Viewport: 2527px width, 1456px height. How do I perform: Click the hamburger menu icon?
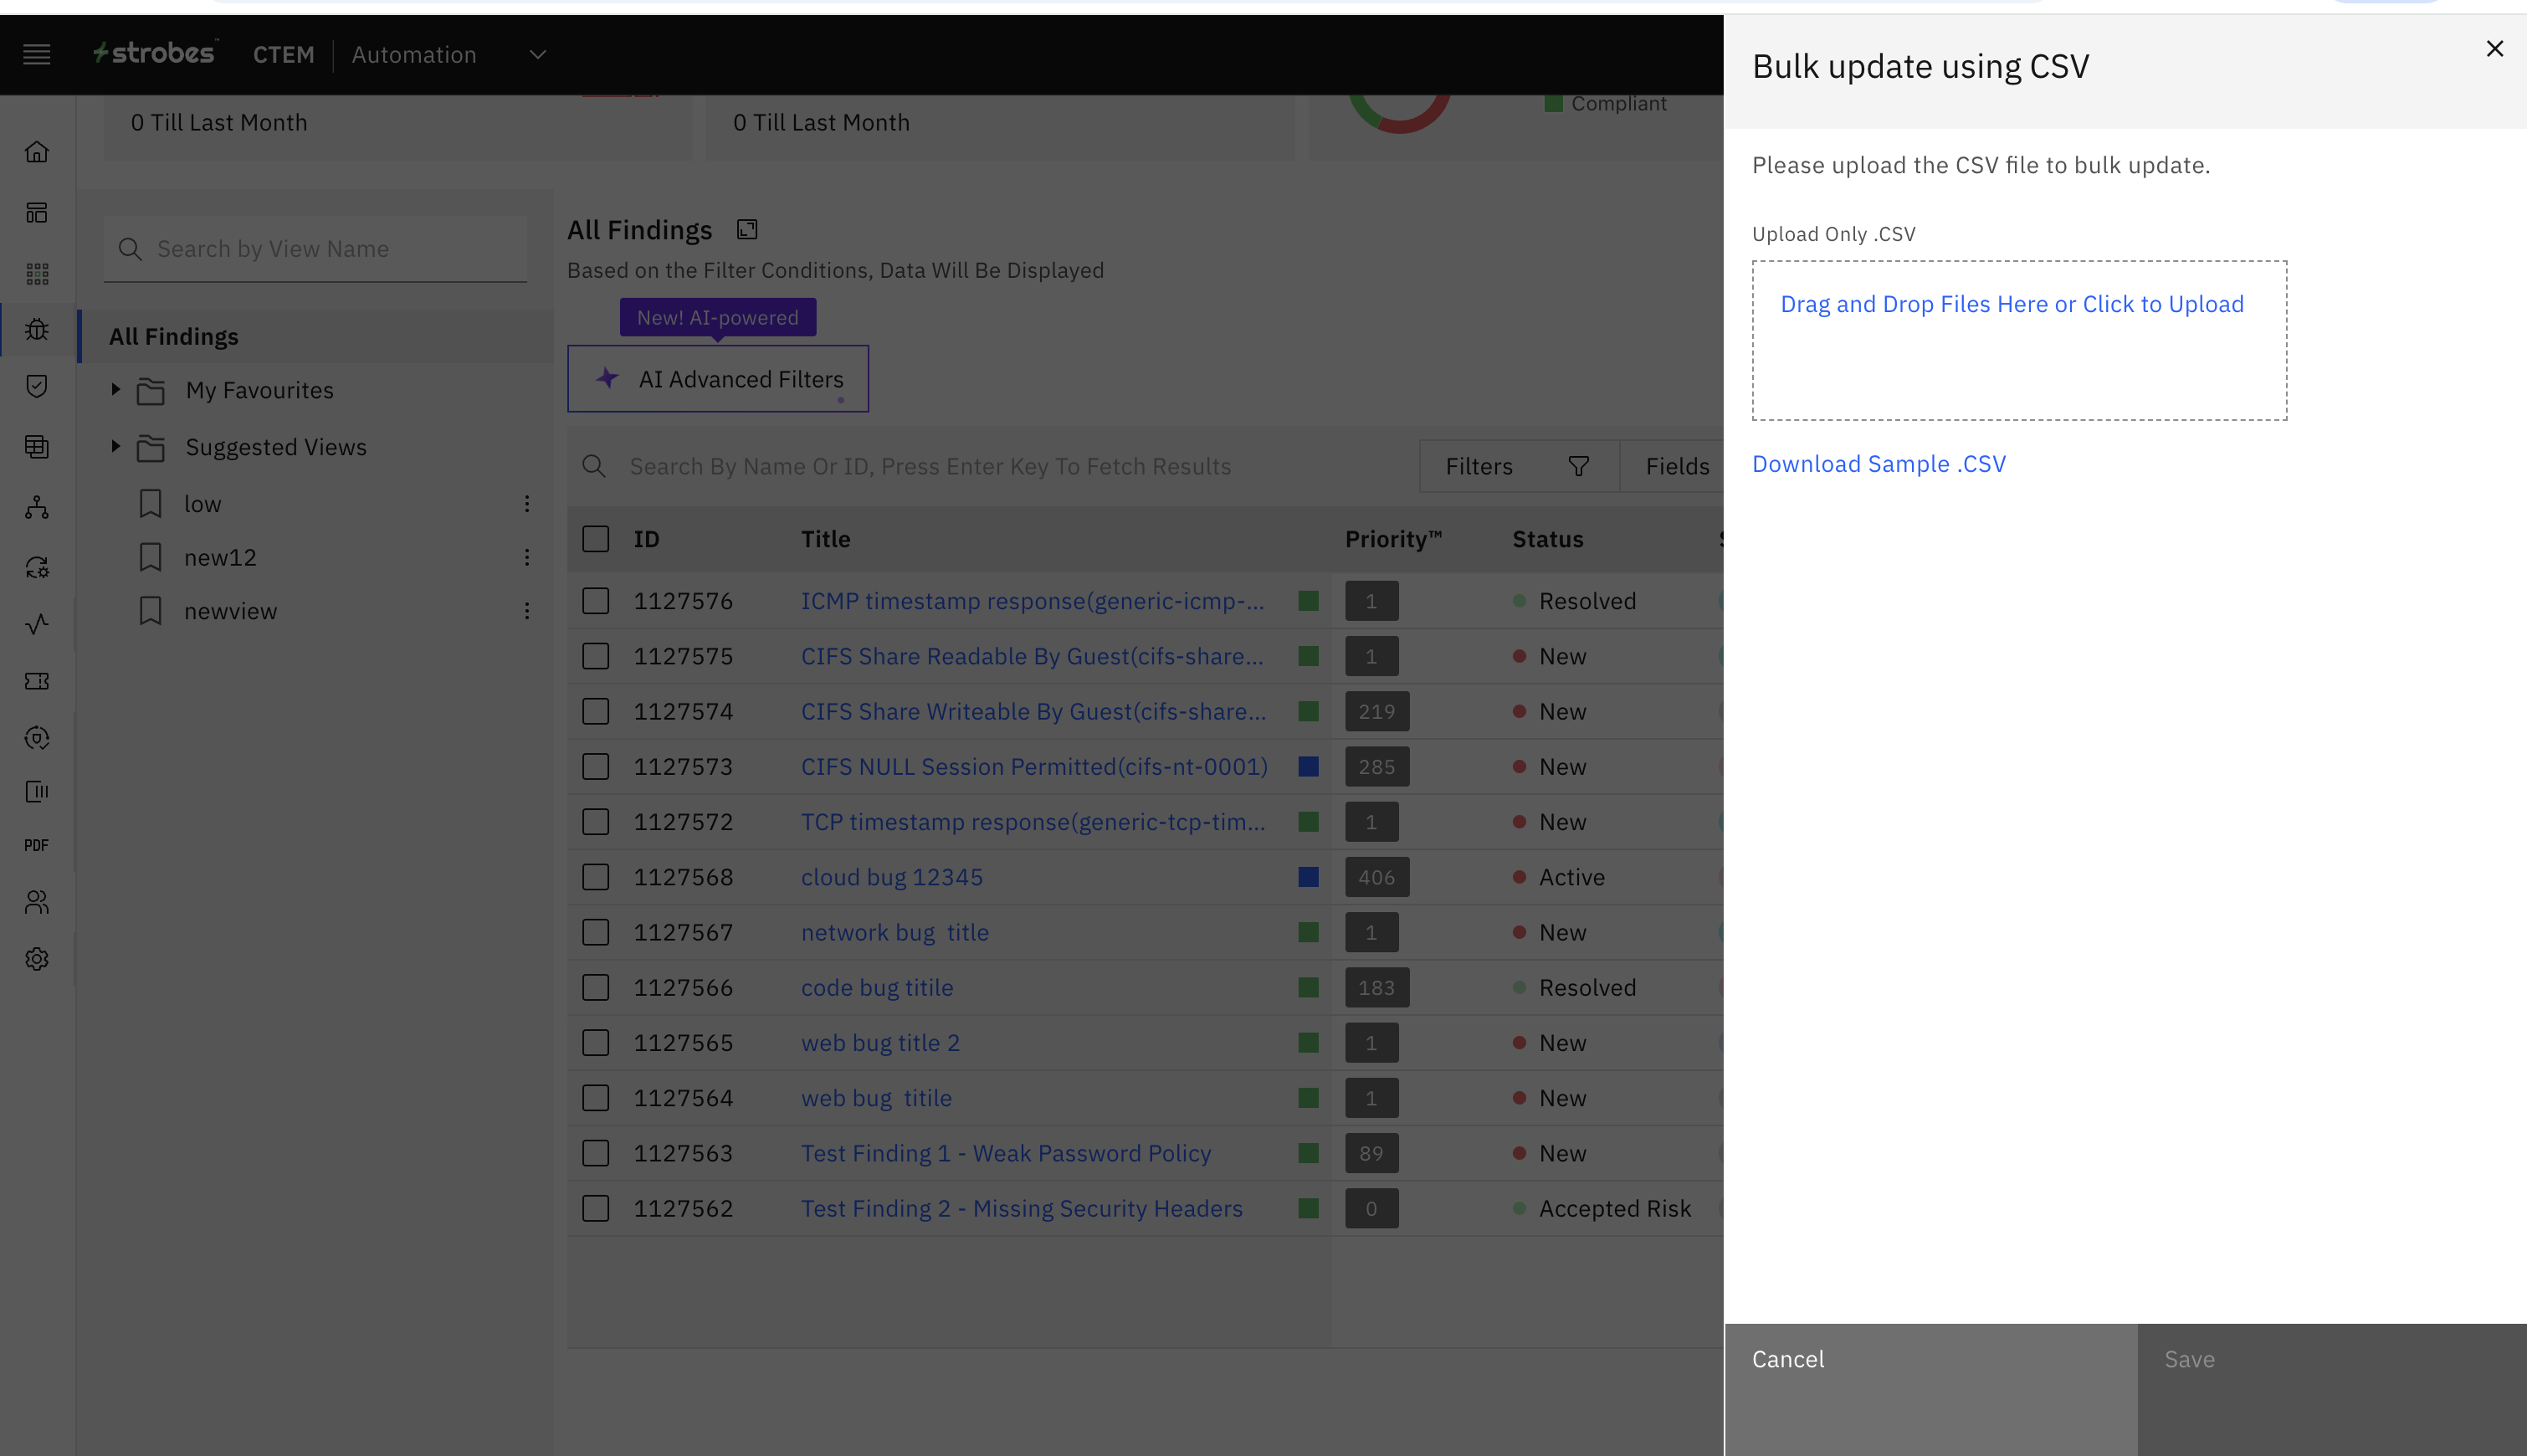click(37, 54)
